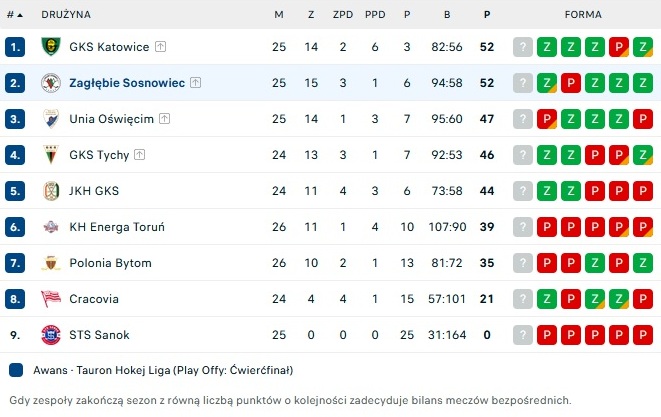Click the FORMA column header
The height and width of the screenshot is (417, 661).
click(x=583, y=15)
